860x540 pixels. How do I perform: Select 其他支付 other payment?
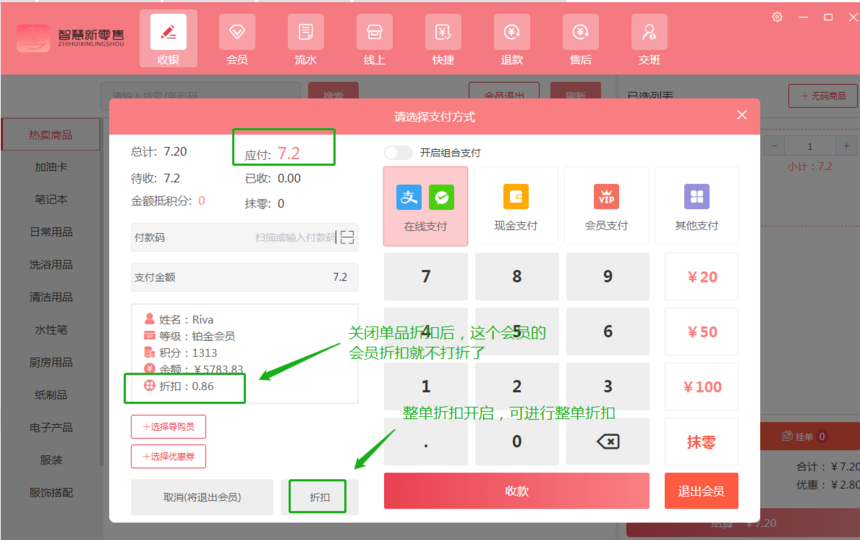click(697, 206)
